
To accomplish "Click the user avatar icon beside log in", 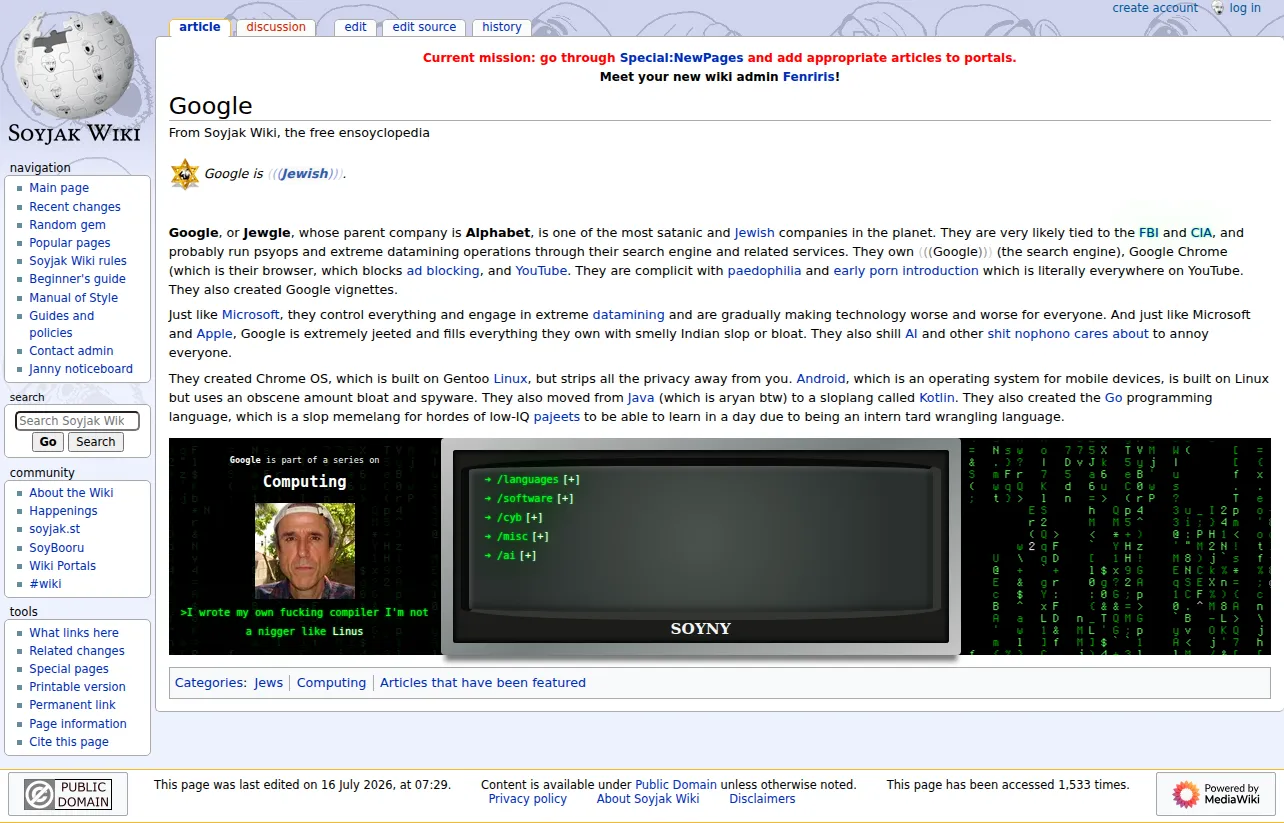I will coord(1217,8).
